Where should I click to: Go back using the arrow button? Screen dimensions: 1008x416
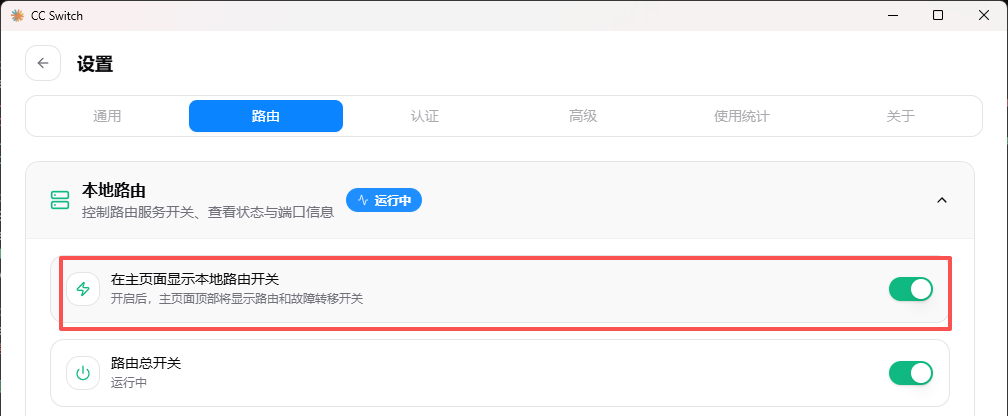43,63
